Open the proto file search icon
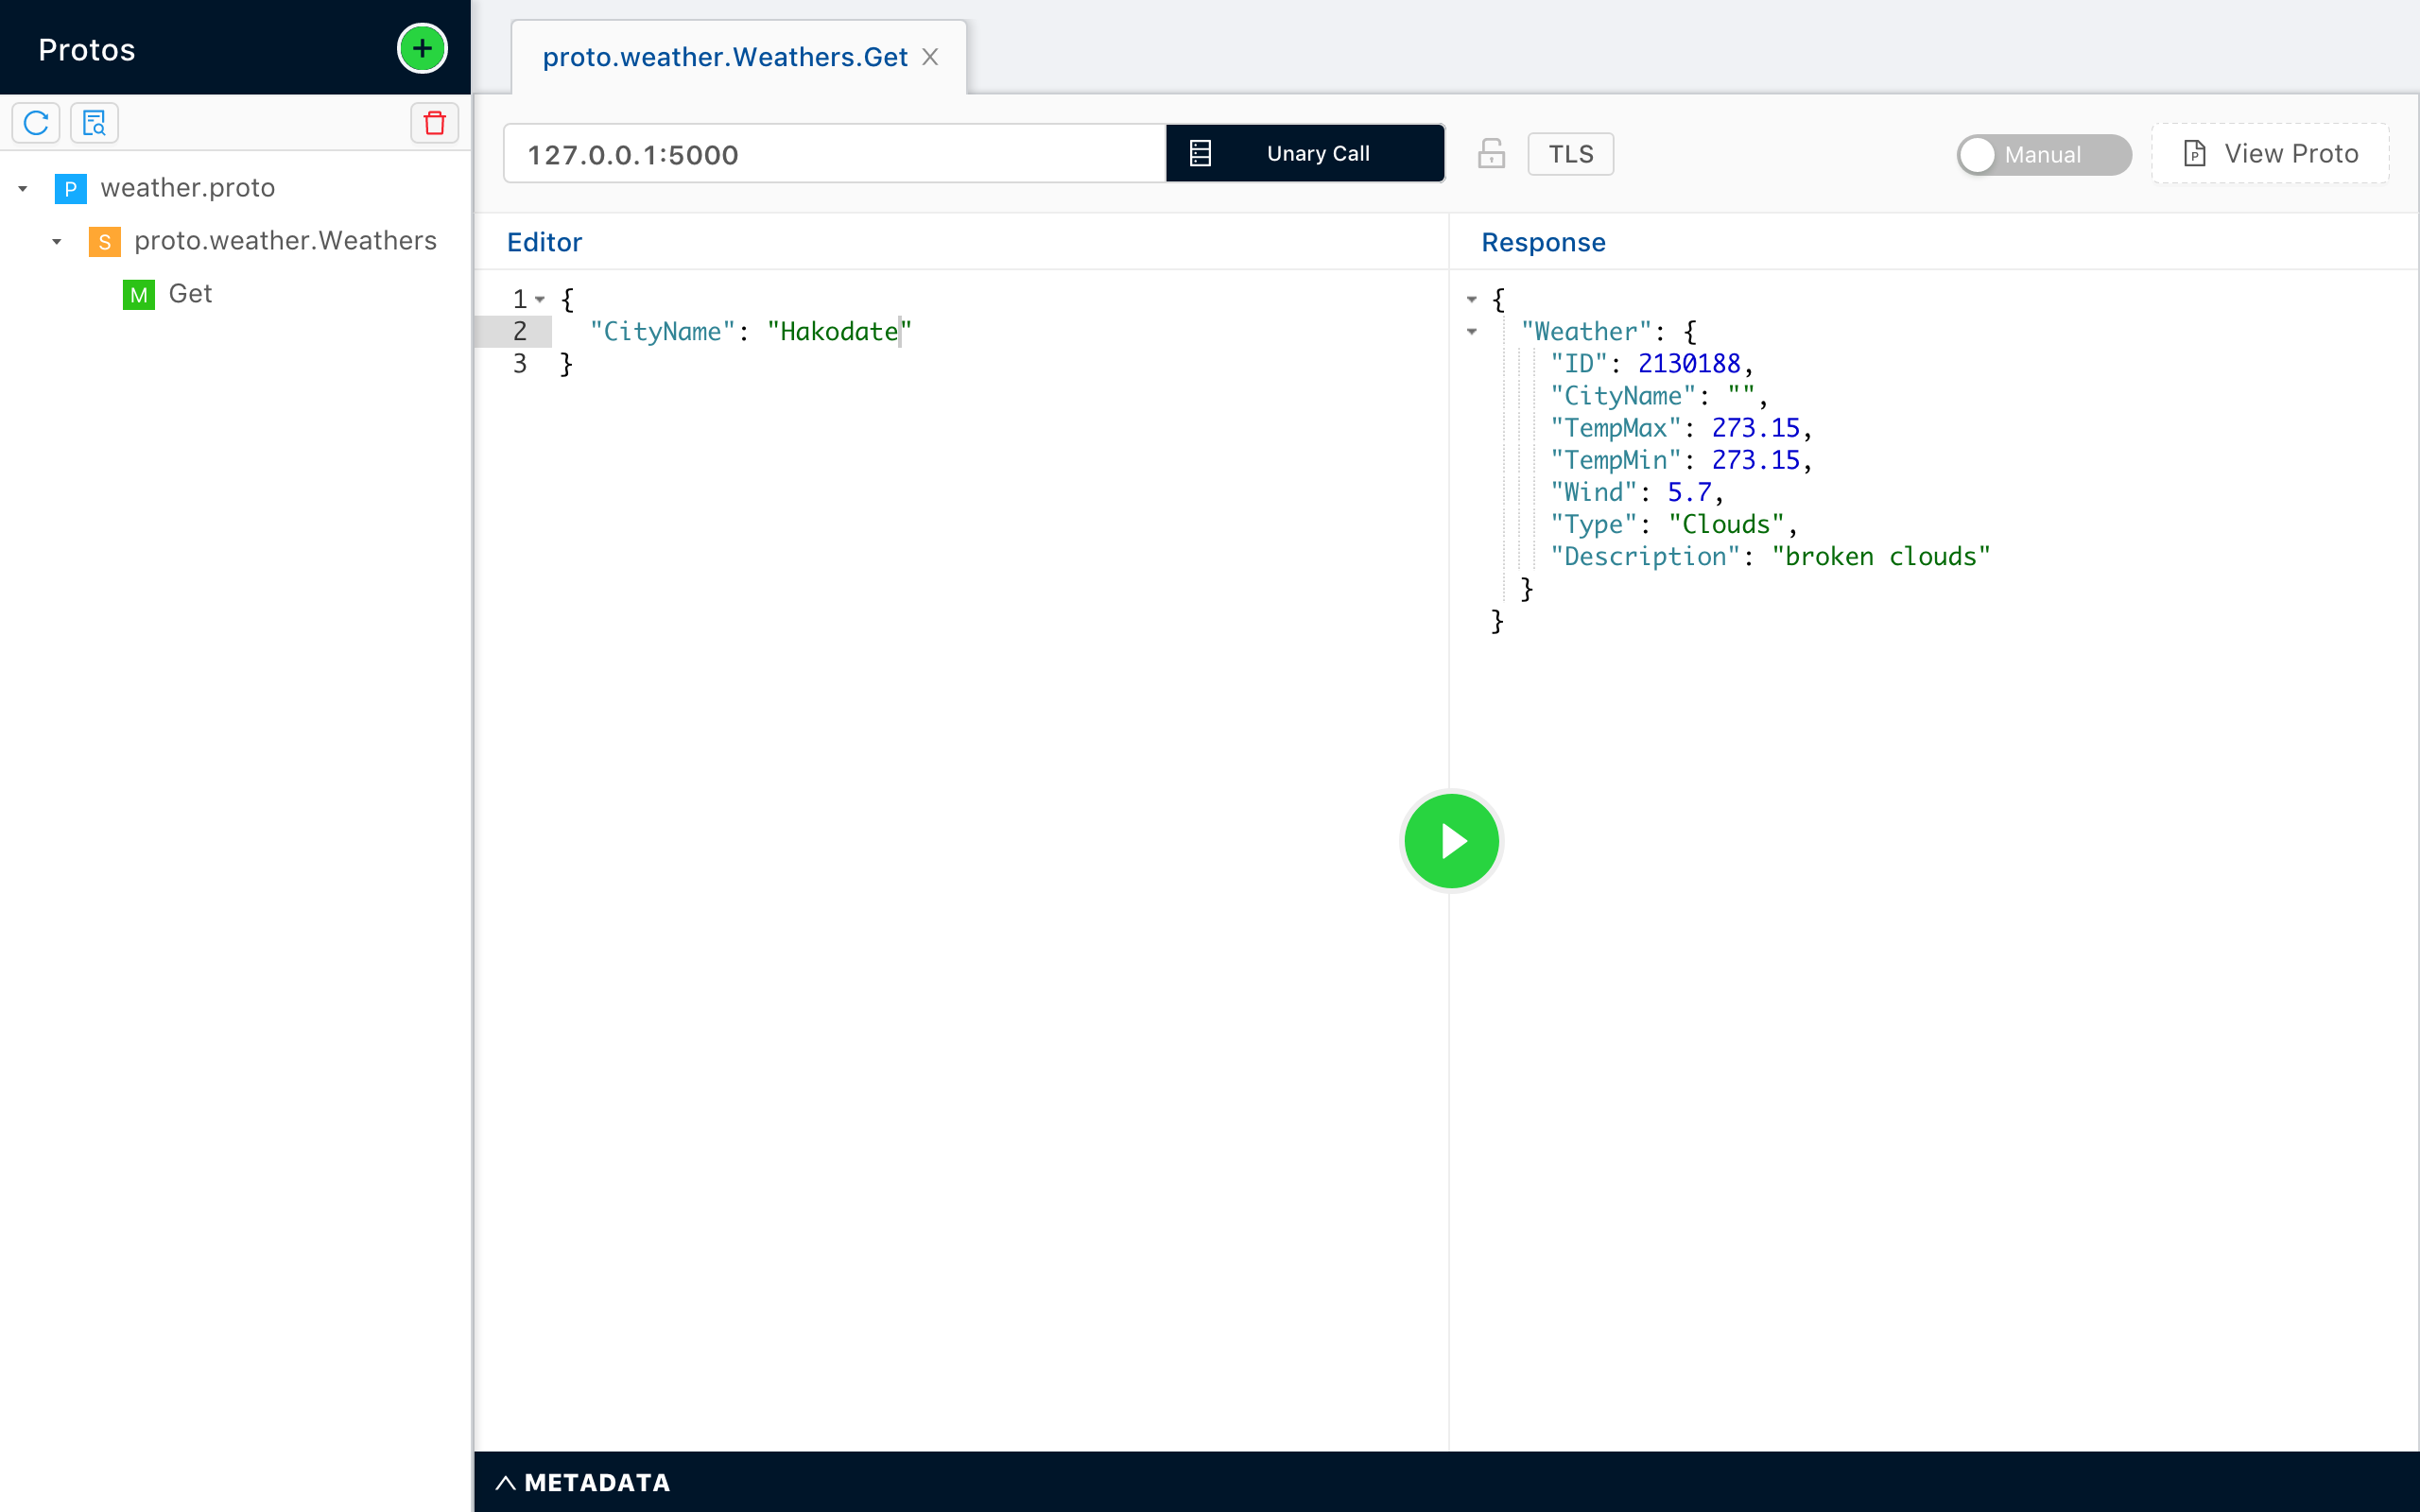Screen dimensions: 2420x1512 click(x=94, y=122)
